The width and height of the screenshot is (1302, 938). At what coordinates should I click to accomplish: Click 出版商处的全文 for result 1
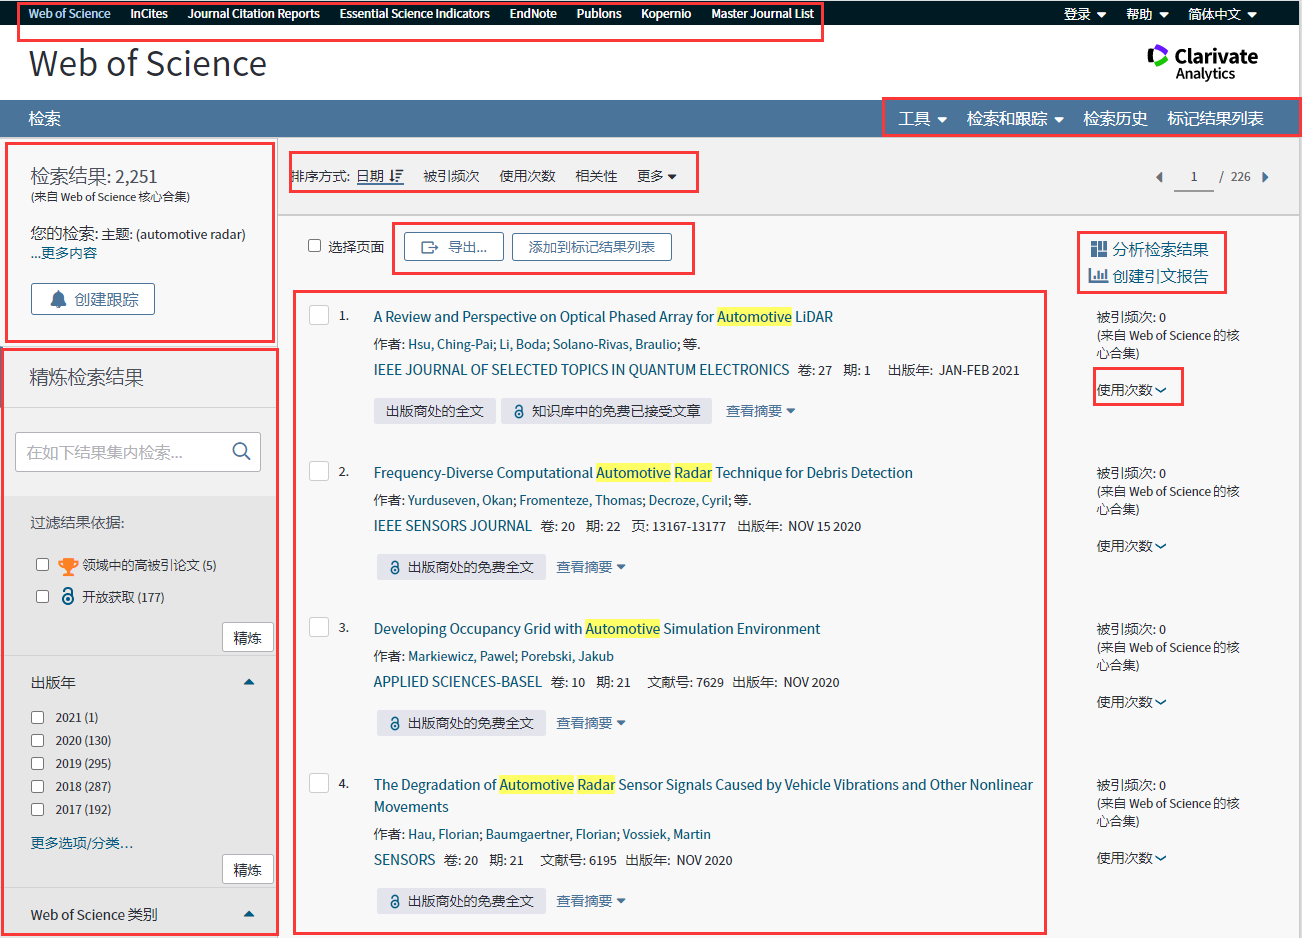435,411
